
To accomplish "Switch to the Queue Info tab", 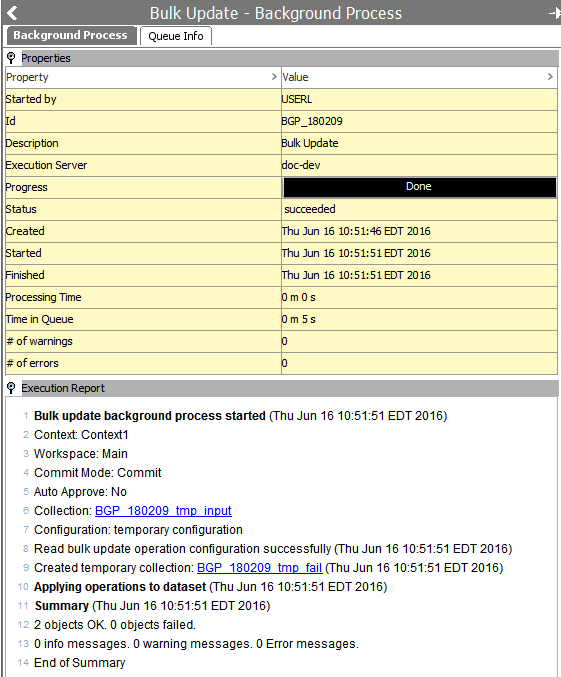I will 176,36.
